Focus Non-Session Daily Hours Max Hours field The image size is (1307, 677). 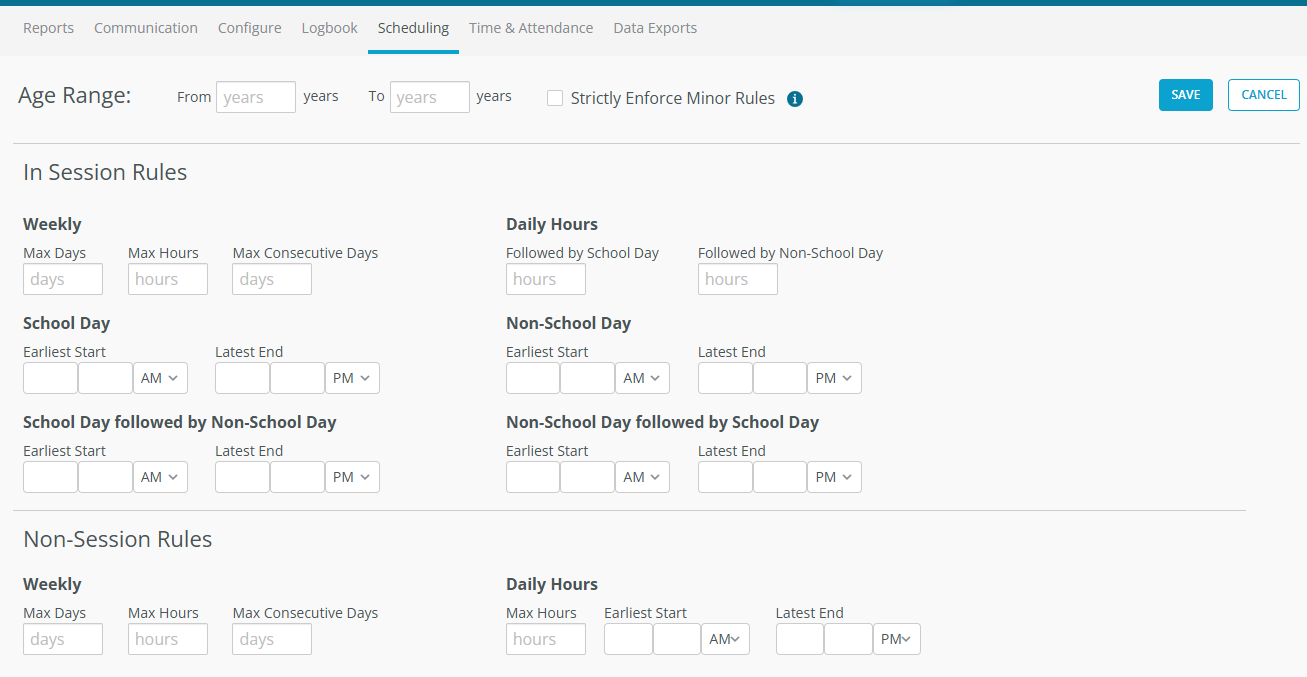click(545, 639)
